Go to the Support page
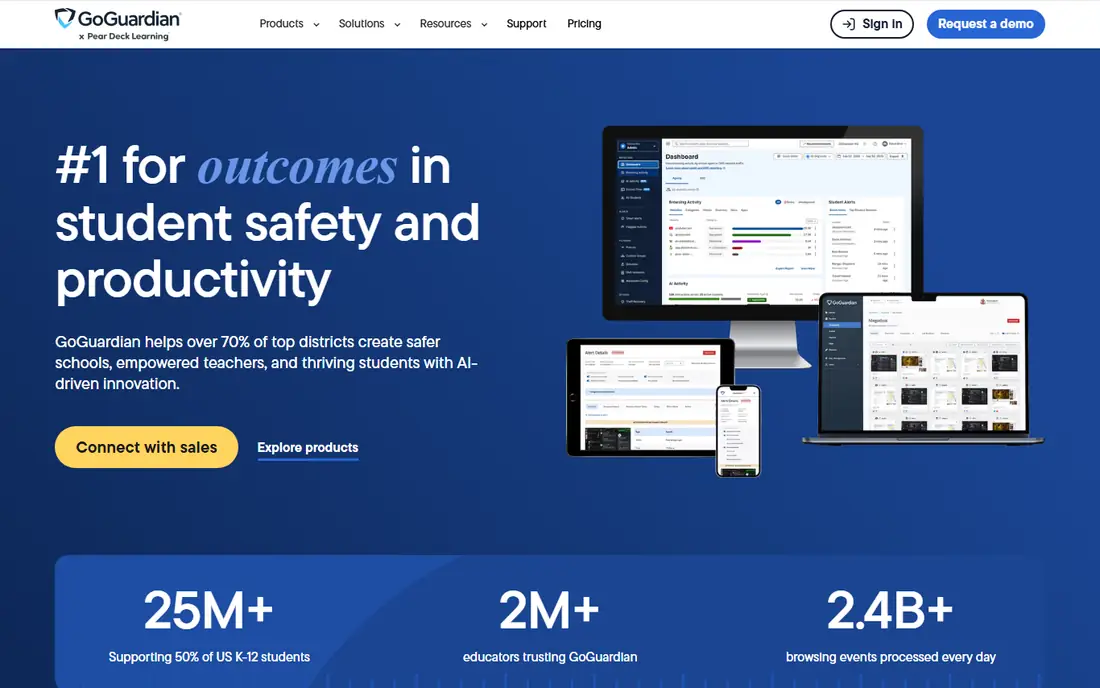The height and width of the screenshot is (688, 1100). pos(526,24)
